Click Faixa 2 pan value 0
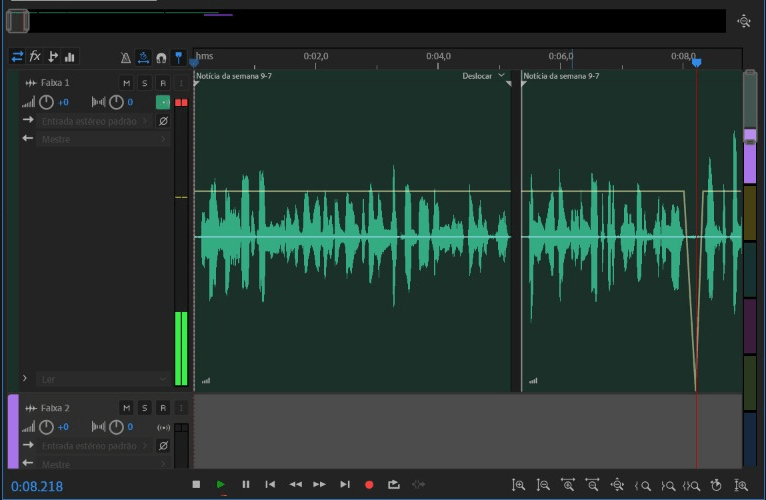 pyautogui.click(x=130, y=427)
